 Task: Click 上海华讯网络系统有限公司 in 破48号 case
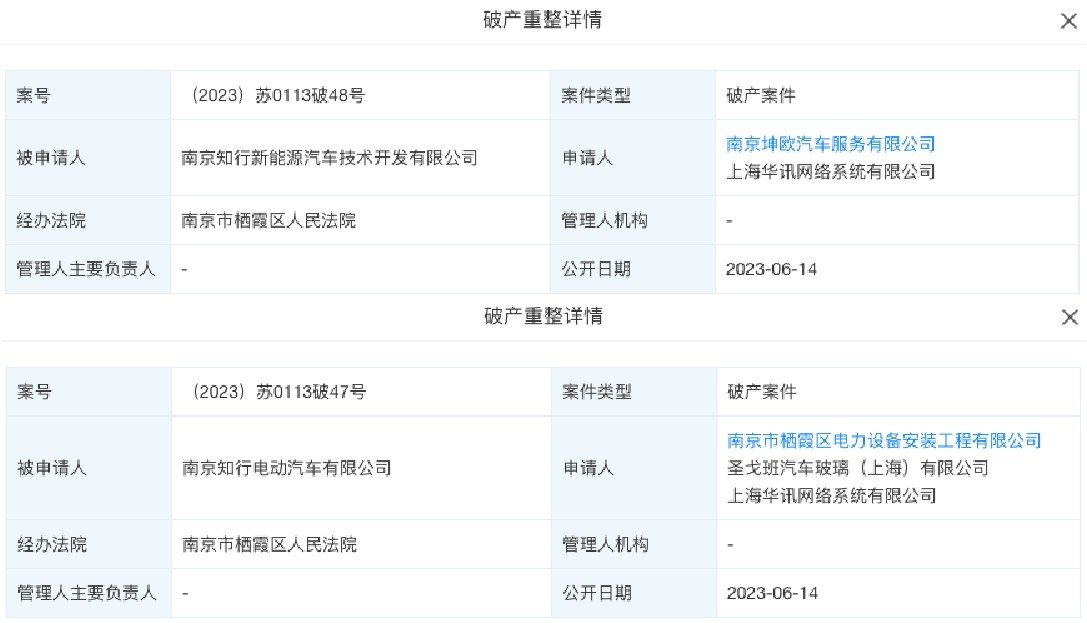click(831, 172)
